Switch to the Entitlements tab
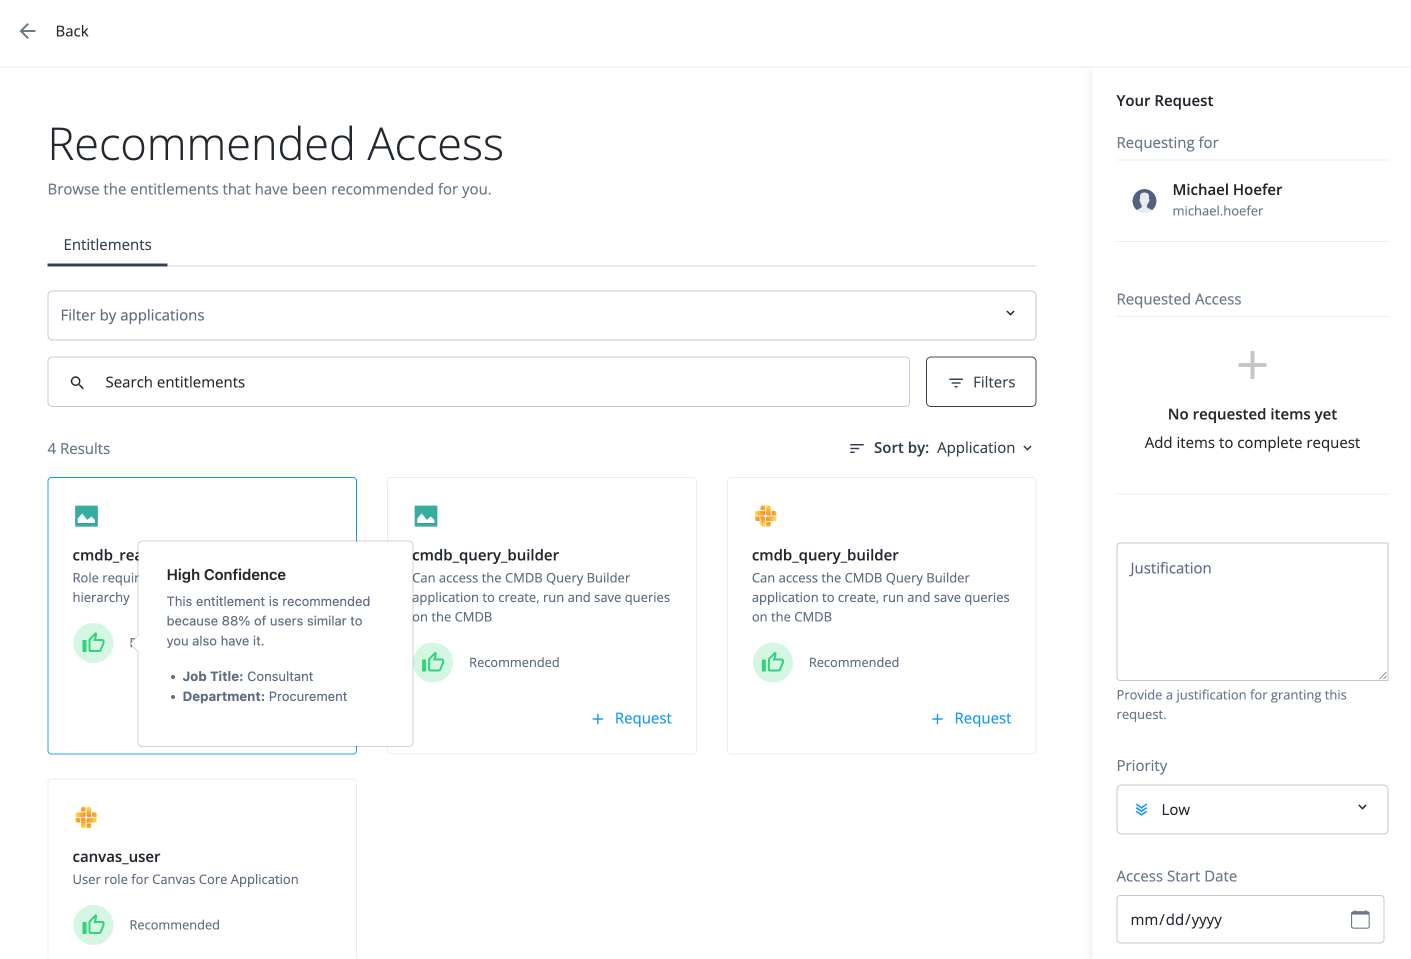The image size is (1411, 959). click(107, 244)
